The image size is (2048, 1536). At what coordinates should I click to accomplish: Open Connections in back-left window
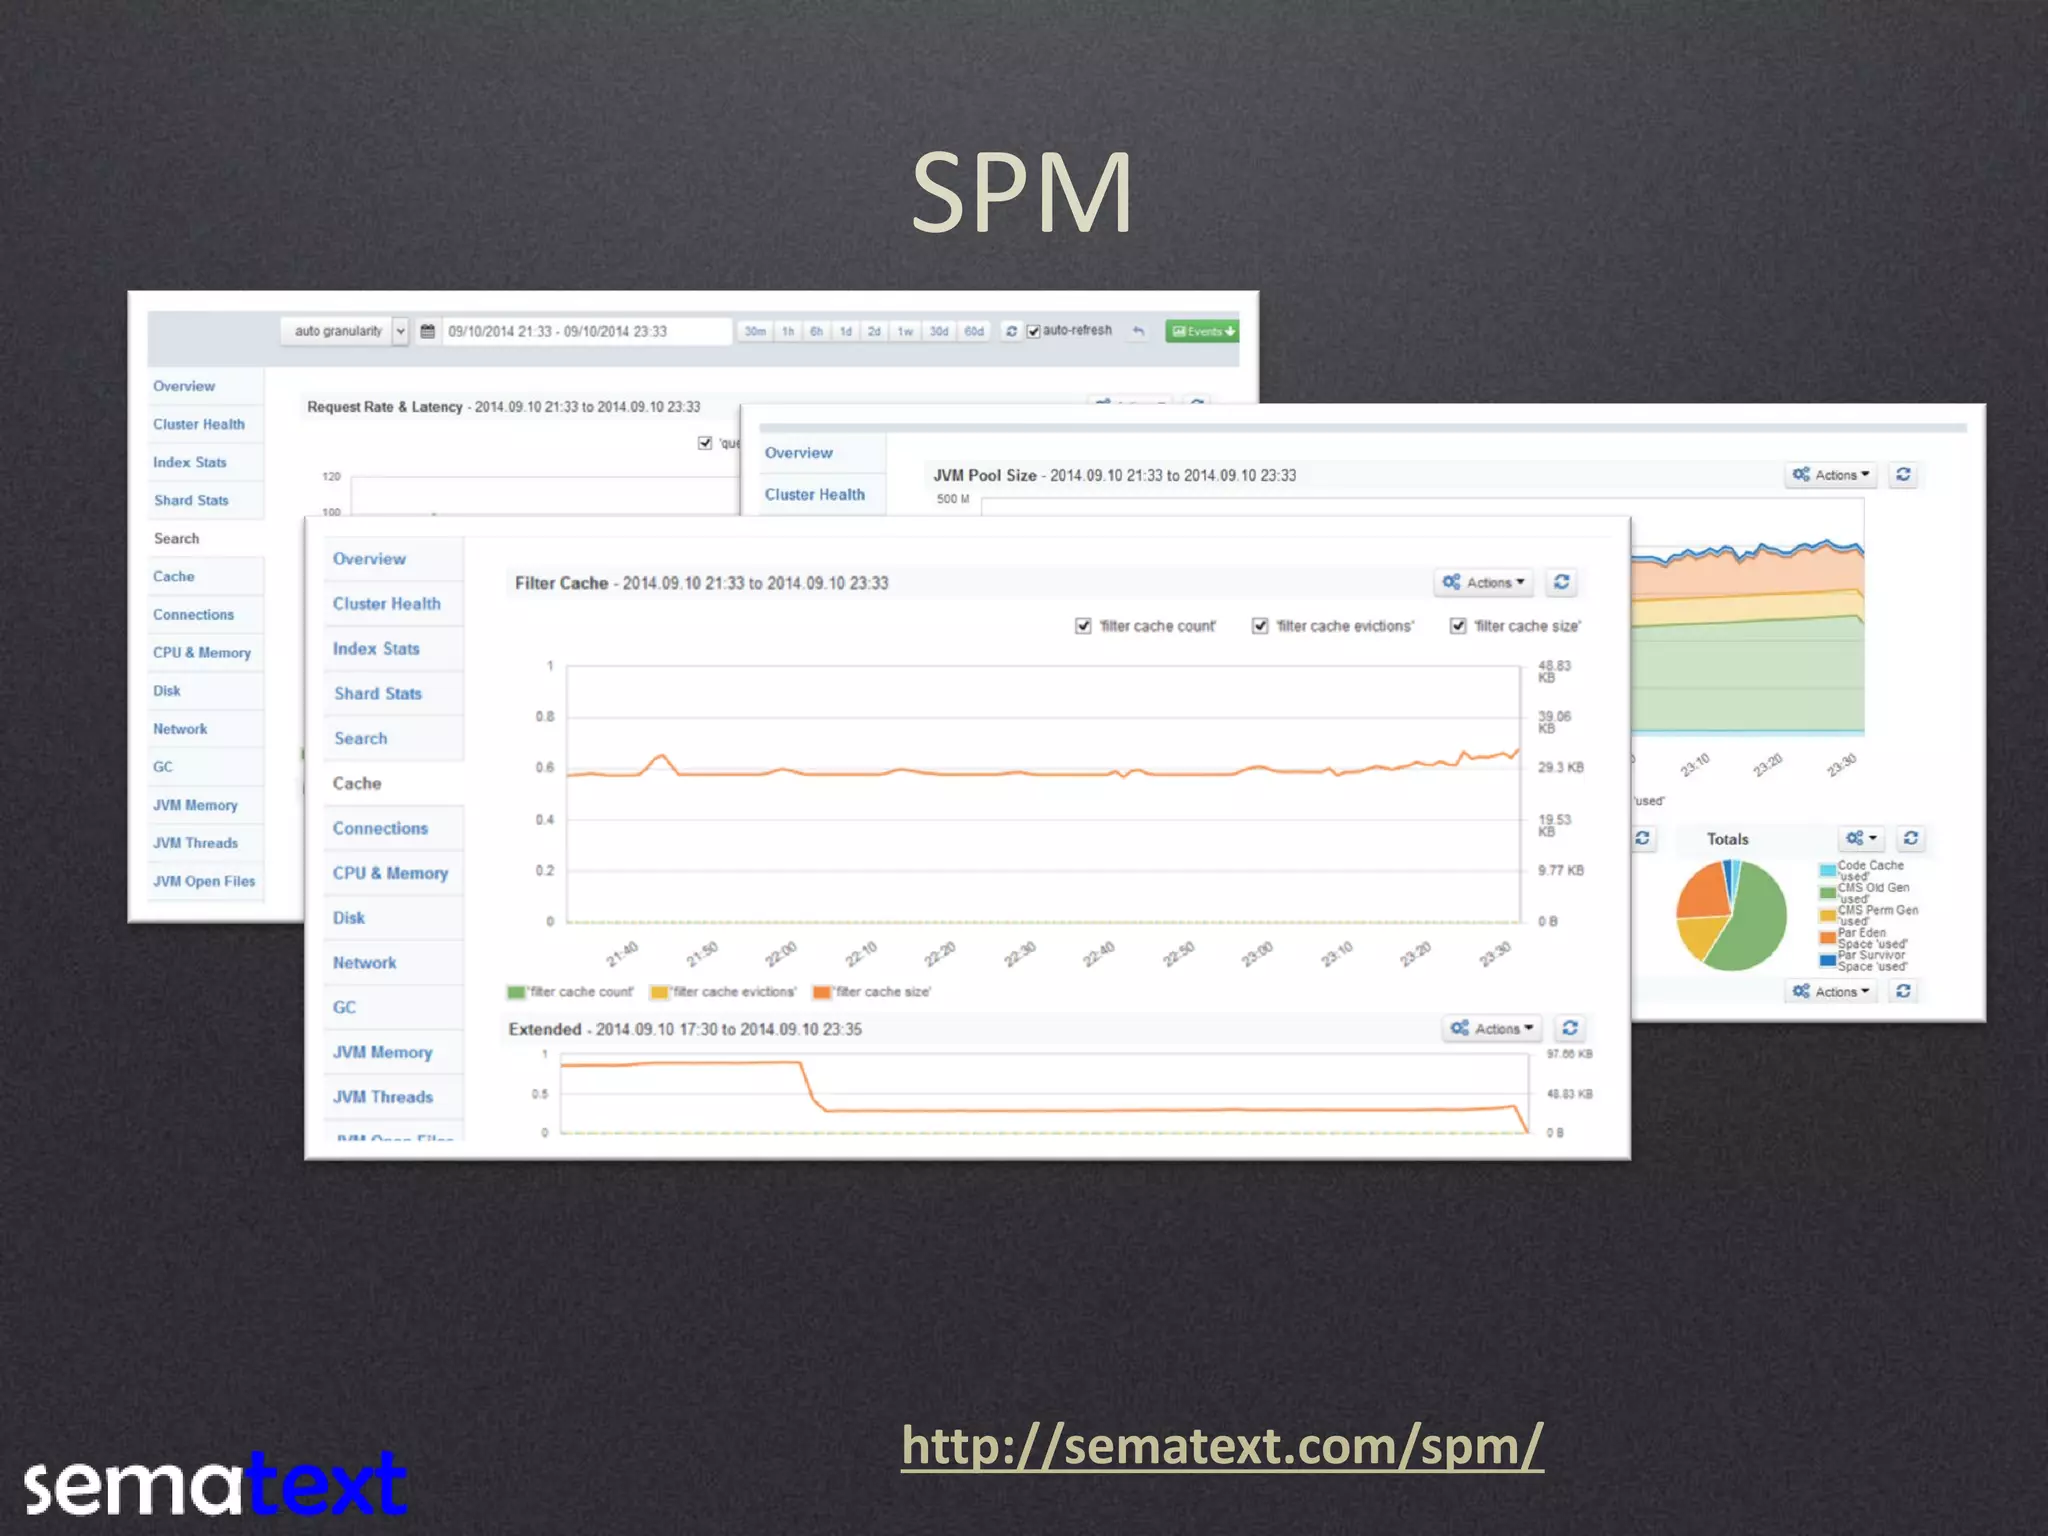pos(193,614)
